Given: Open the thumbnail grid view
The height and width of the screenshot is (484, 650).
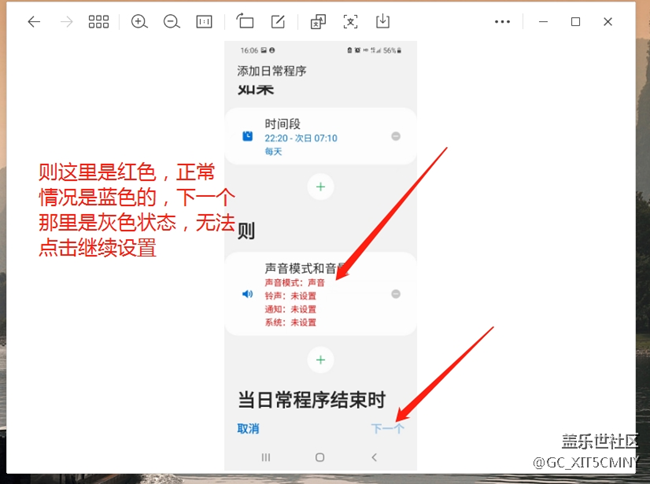Looking at the screenshot, I should tap(99, 22).
